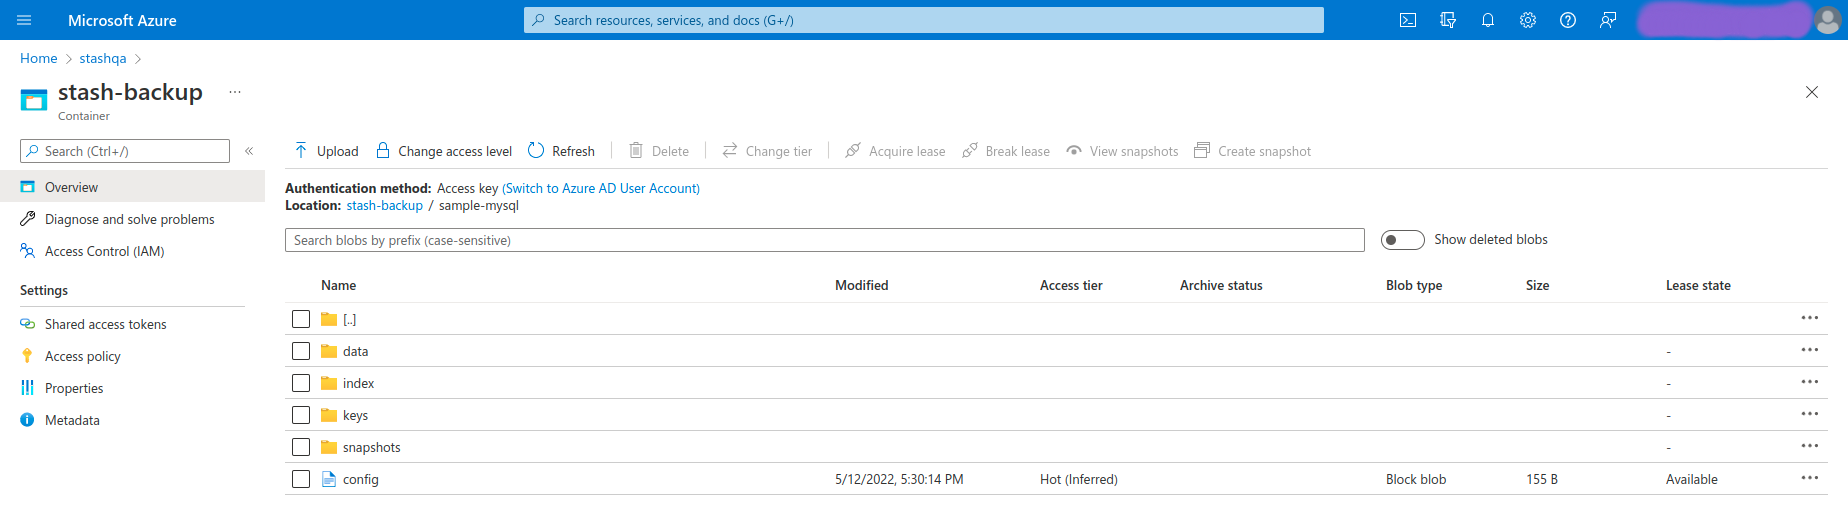Open the notifications bell
This screenshot has width=1848, height=516.
[x=1488, y=20]
